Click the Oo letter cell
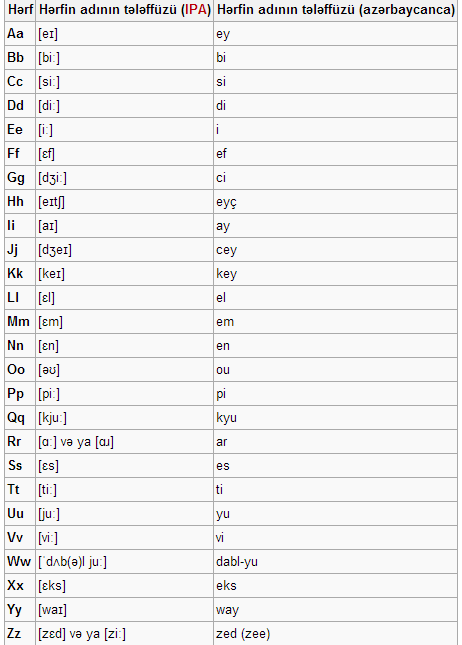This screenshot has width=462, height=645. click(x=20, y=370)
